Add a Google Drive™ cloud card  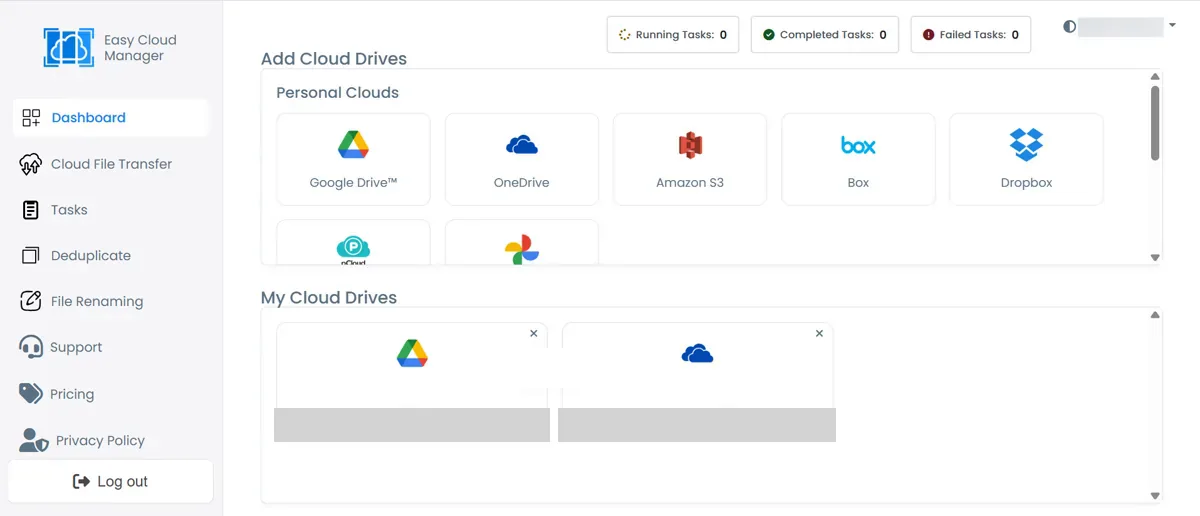pyautogui.click(x=353, y=159)
